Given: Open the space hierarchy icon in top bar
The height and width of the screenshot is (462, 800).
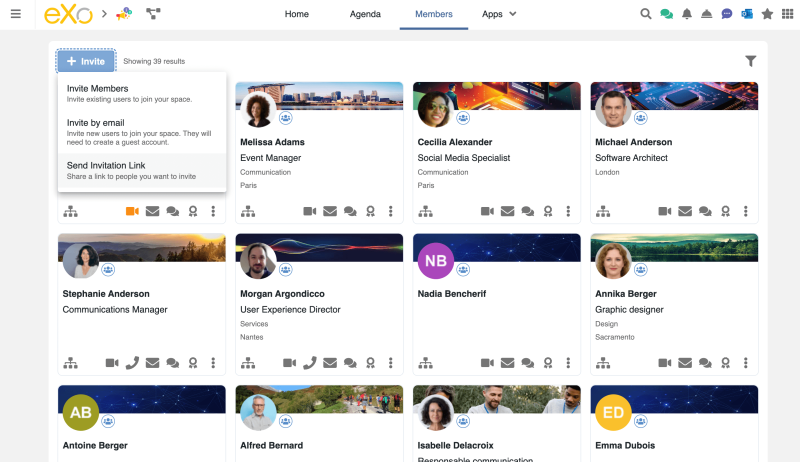Looking at the screenshot, I should tap(153, 14).
